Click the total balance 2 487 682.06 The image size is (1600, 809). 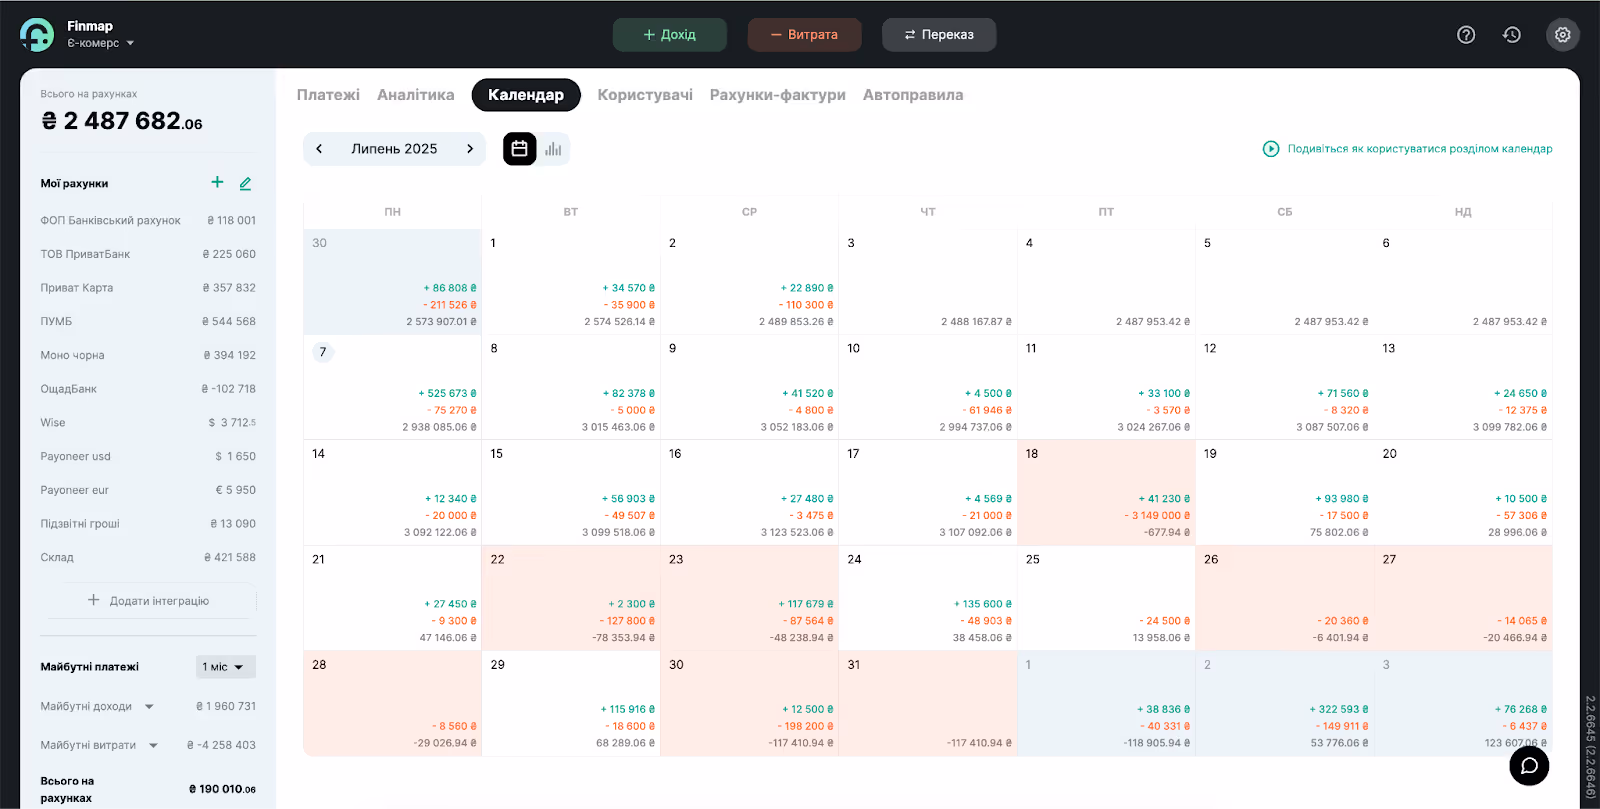click(121, 121)
